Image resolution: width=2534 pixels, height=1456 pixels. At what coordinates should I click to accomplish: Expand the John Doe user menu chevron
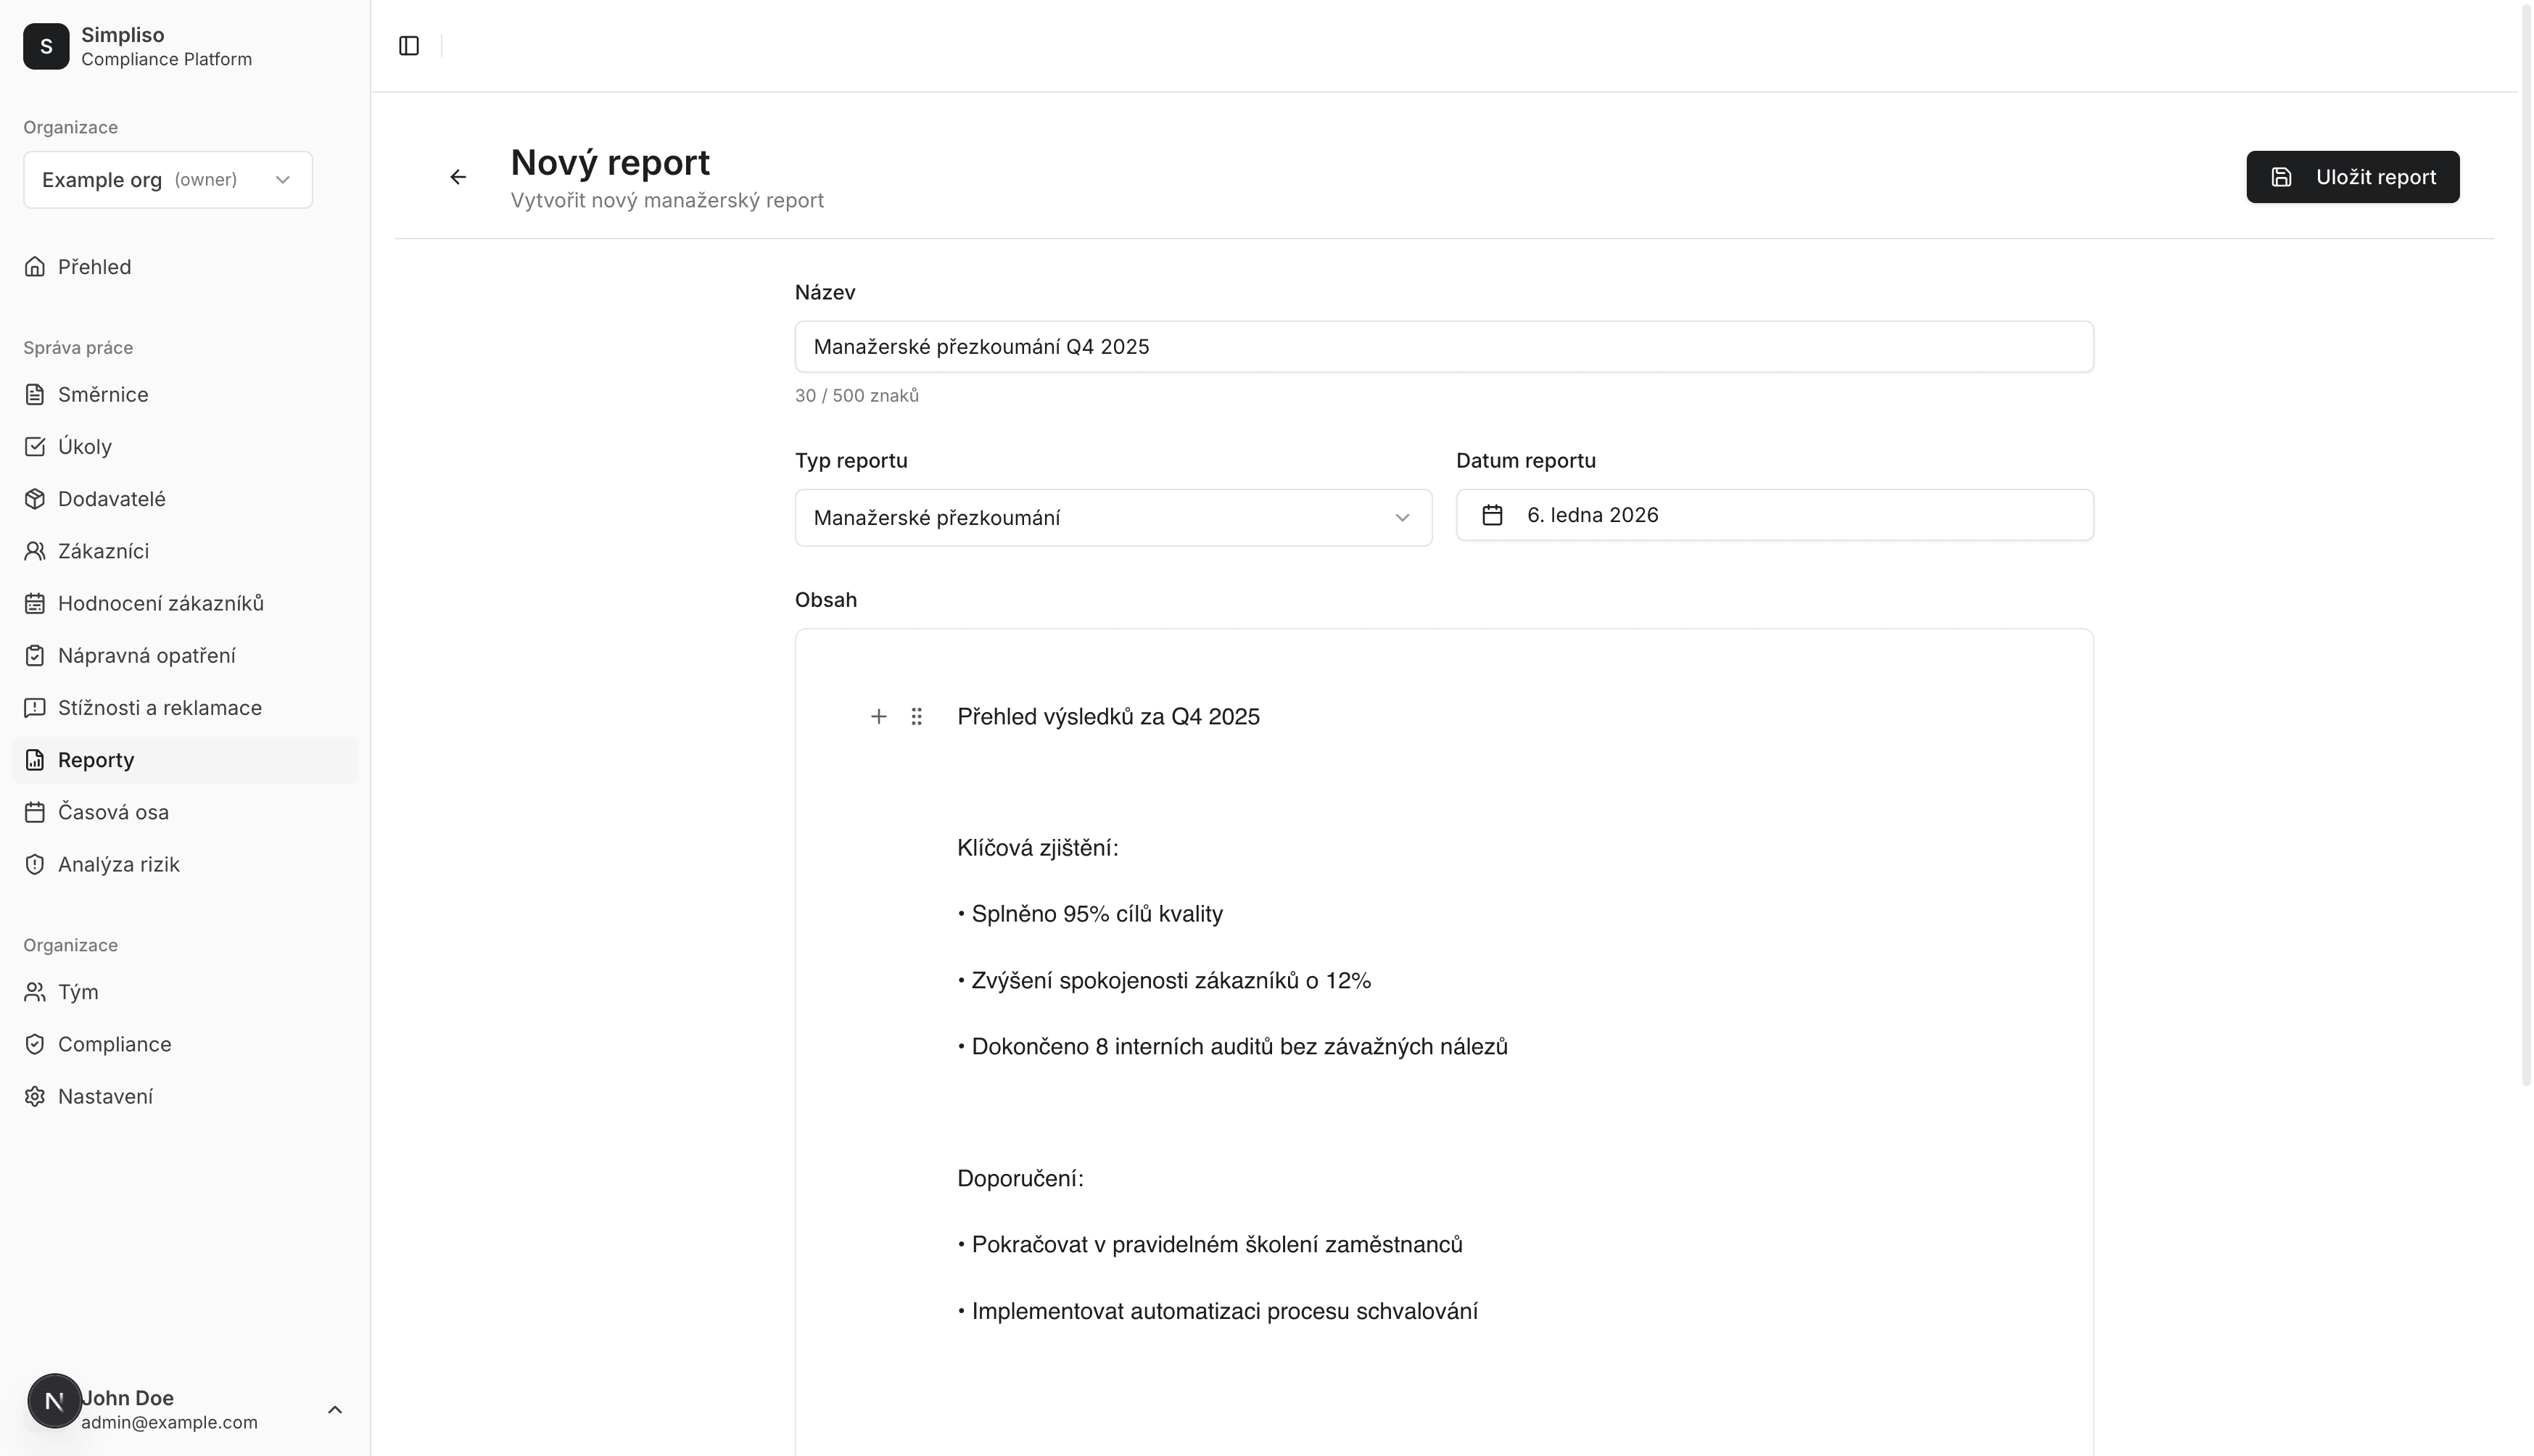click(x=335, y=1409)
